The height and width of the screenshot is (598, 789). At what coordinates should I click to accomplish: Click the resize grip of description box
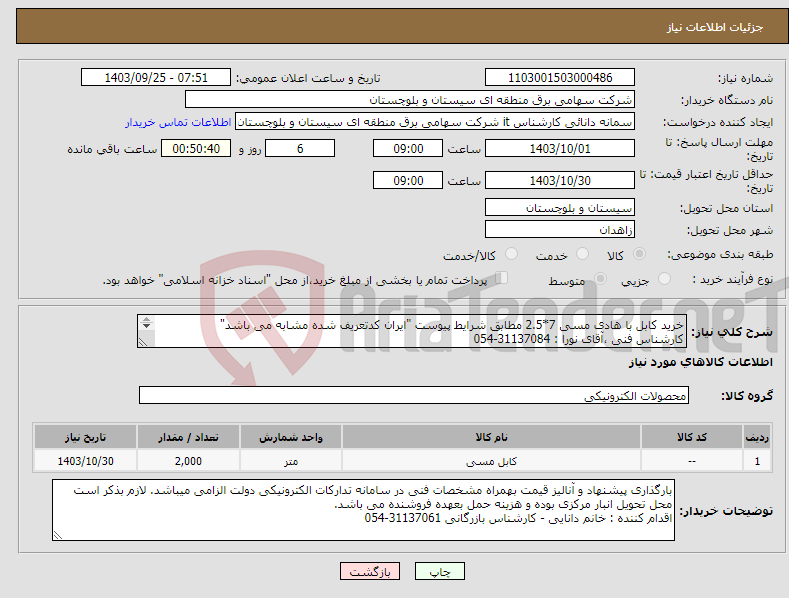click(143, 342)
